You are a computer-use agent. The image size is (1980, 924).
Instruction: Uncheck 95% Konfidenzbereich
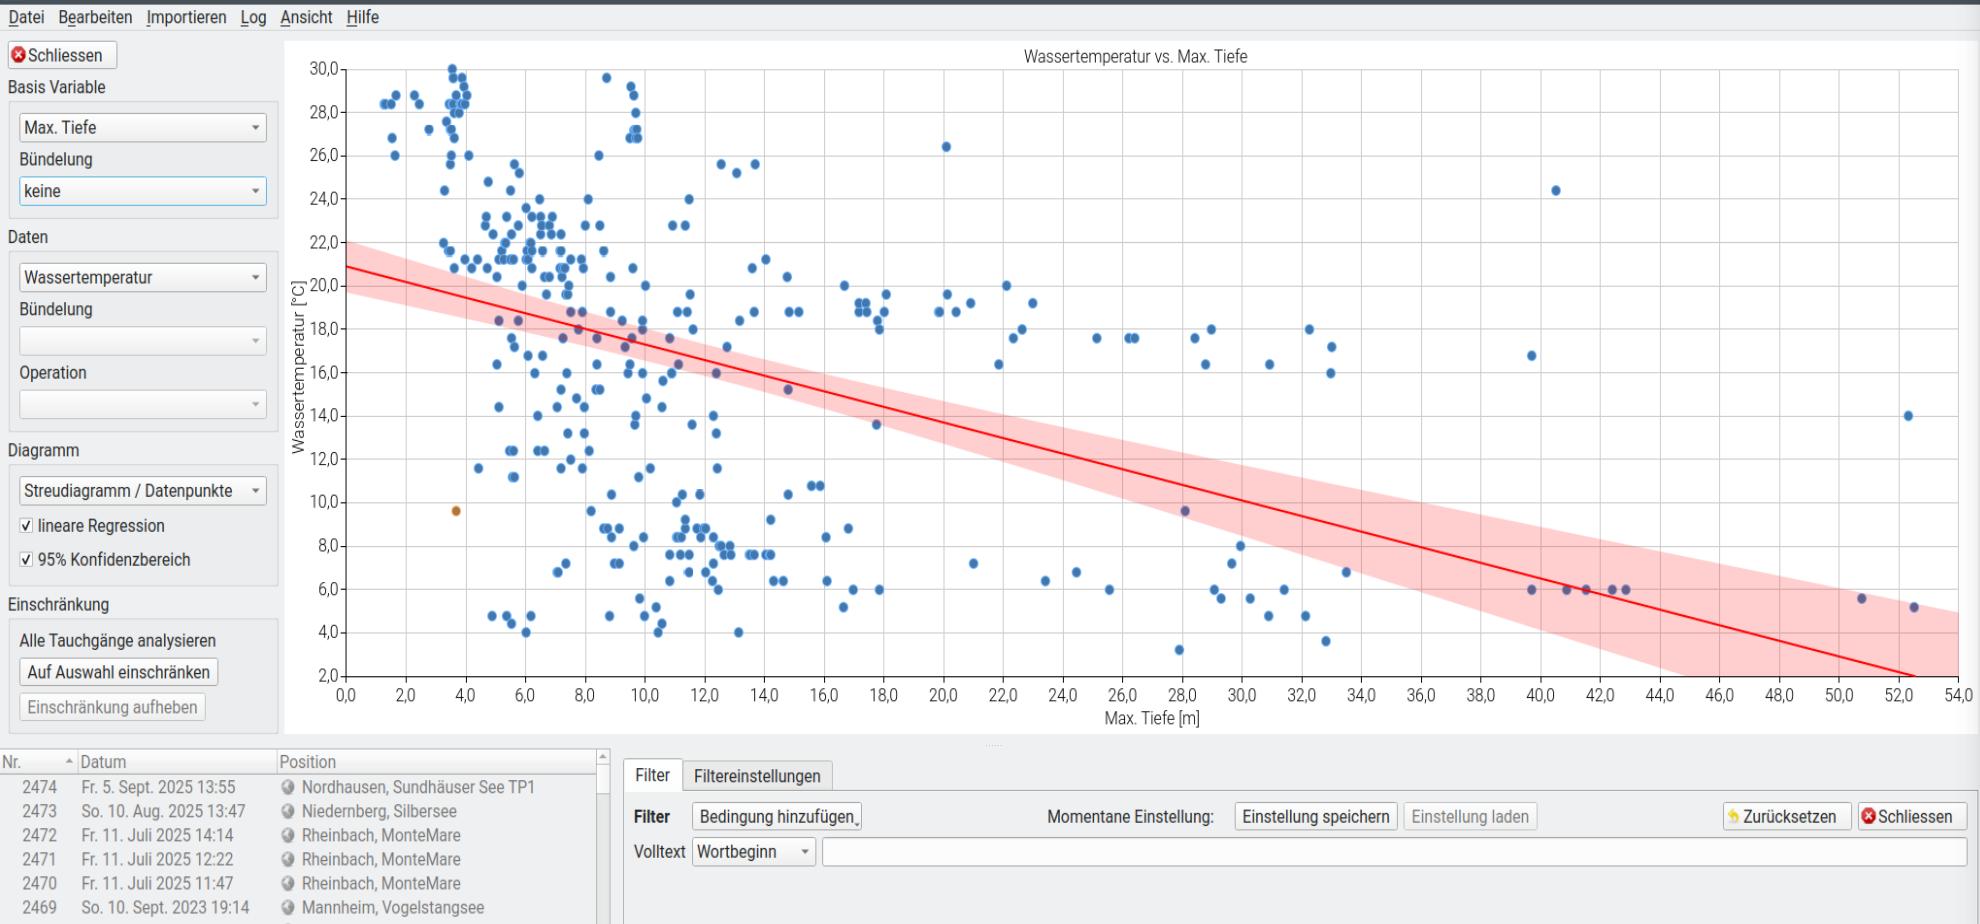click(x=25, y=560)
